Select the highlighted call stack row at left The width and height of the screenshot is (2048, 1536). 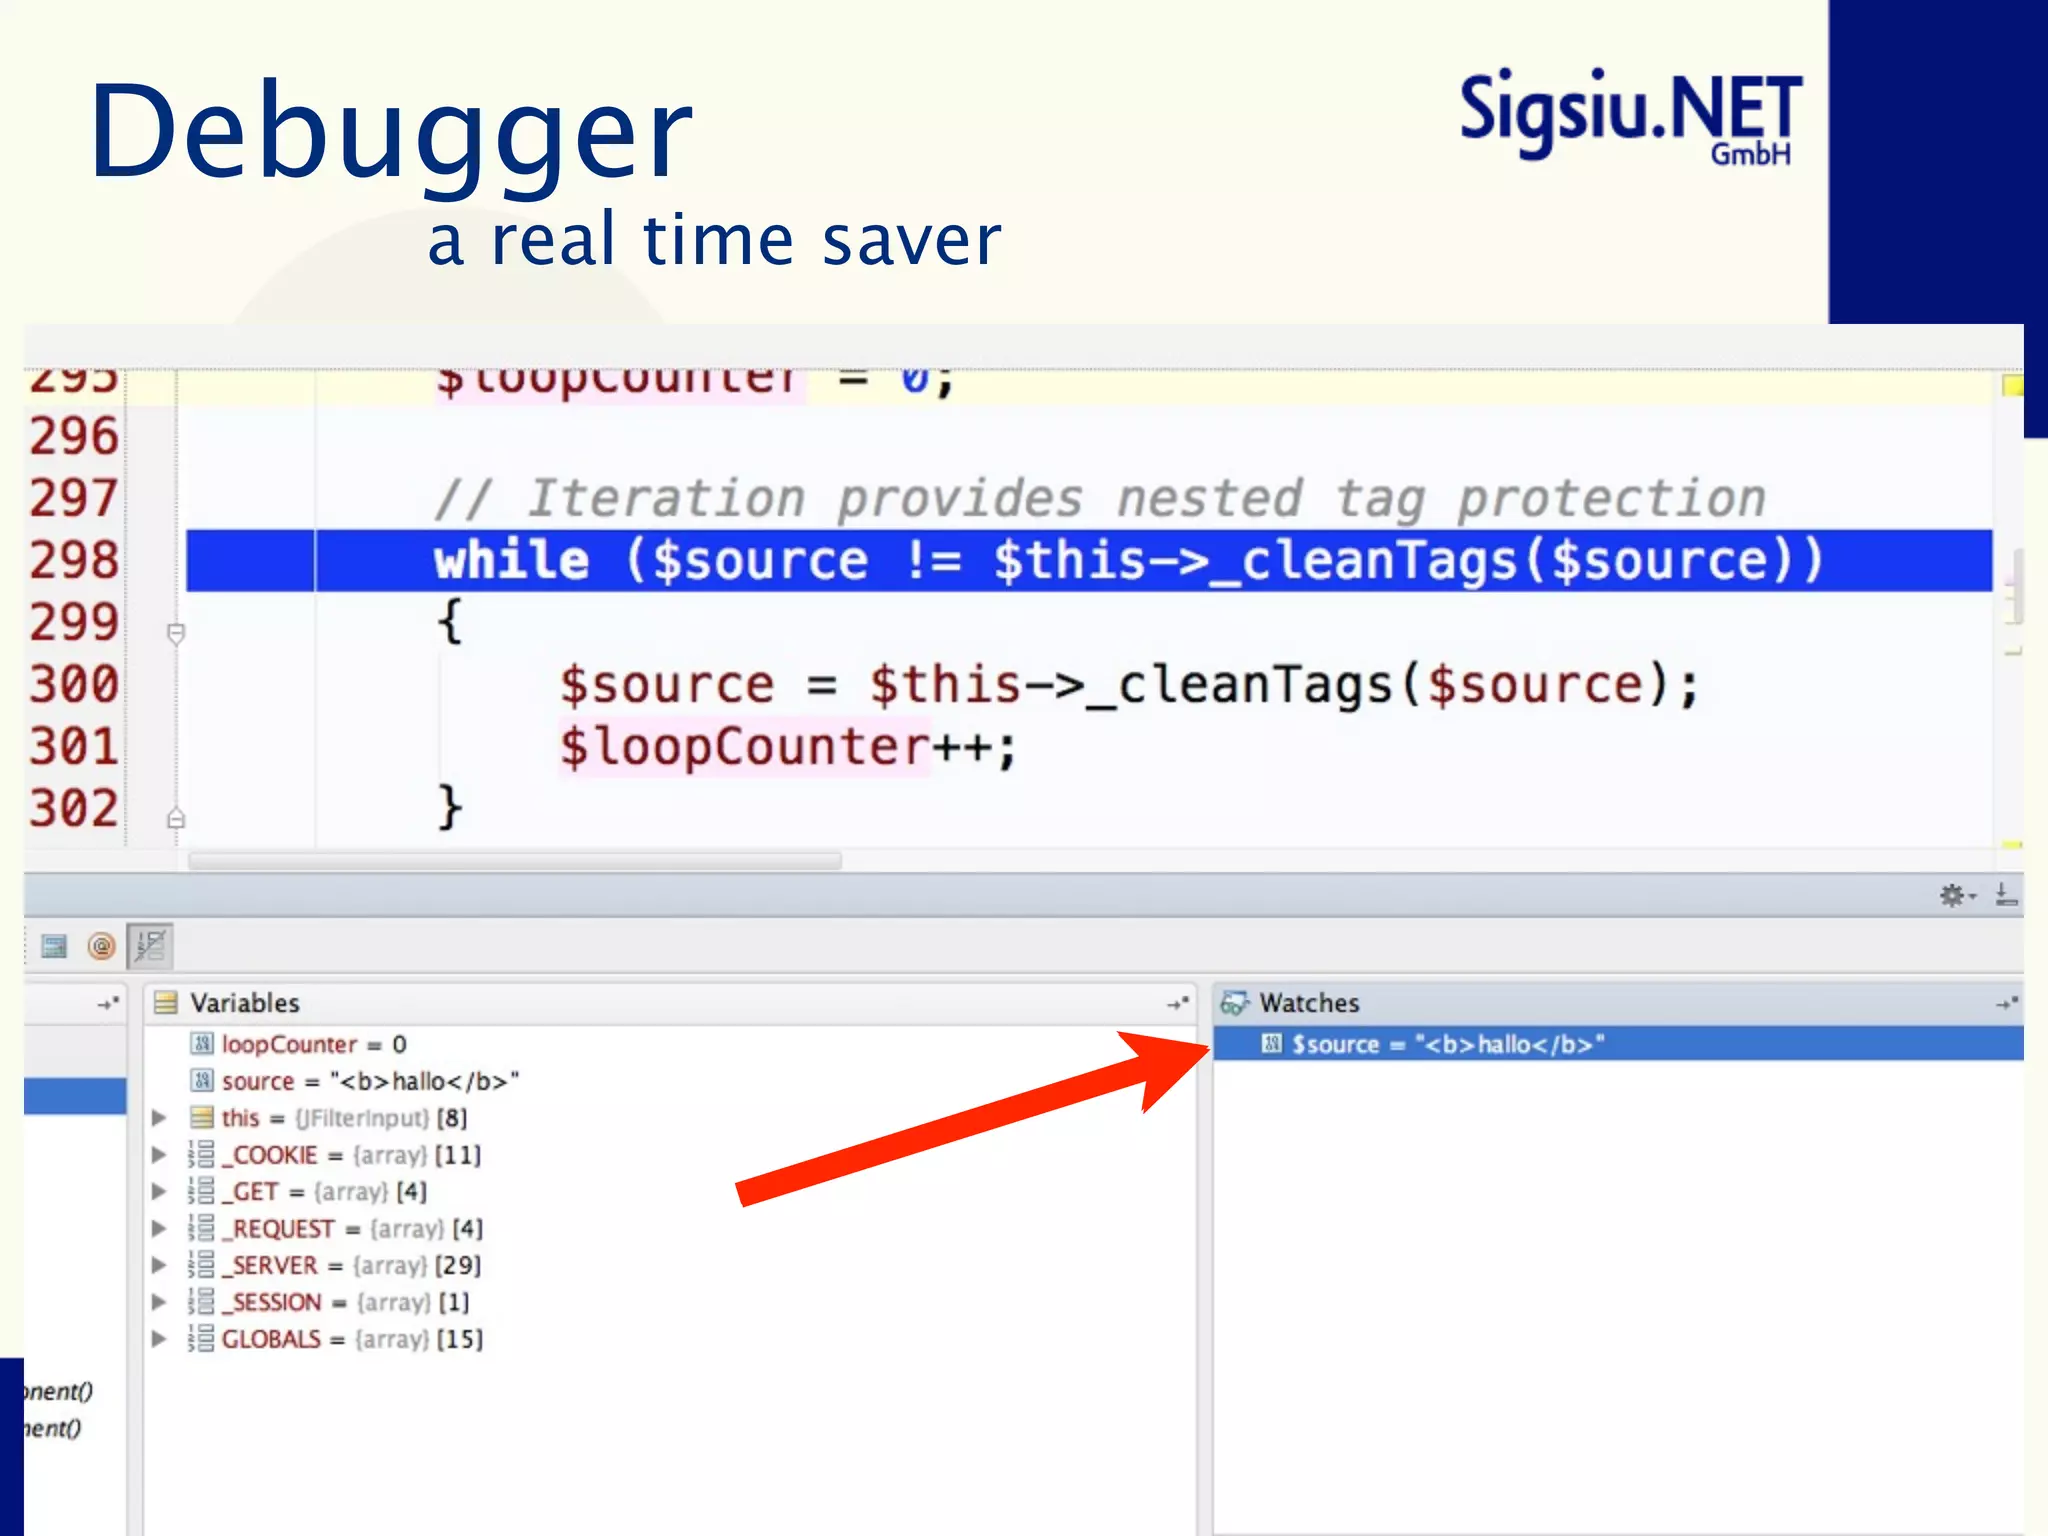(75, 1096)
